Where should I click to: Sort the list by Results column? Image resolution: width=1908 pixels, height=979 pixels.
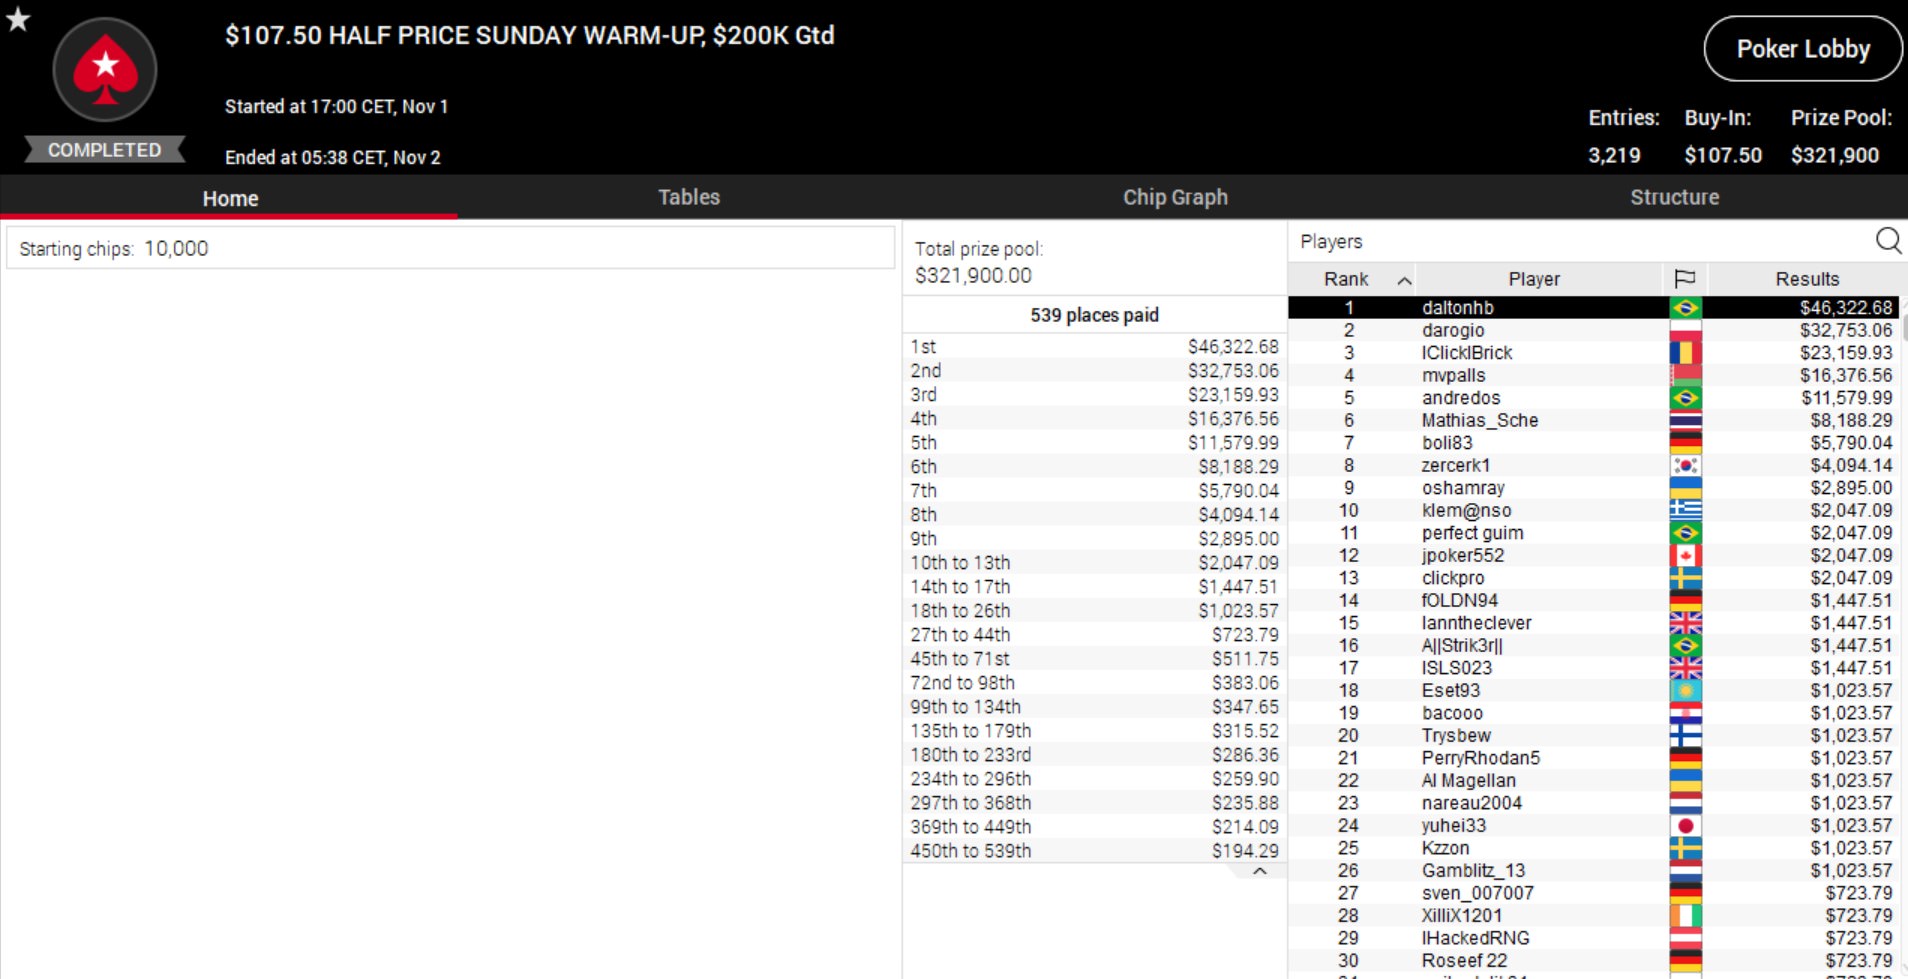pos(1806,279)
